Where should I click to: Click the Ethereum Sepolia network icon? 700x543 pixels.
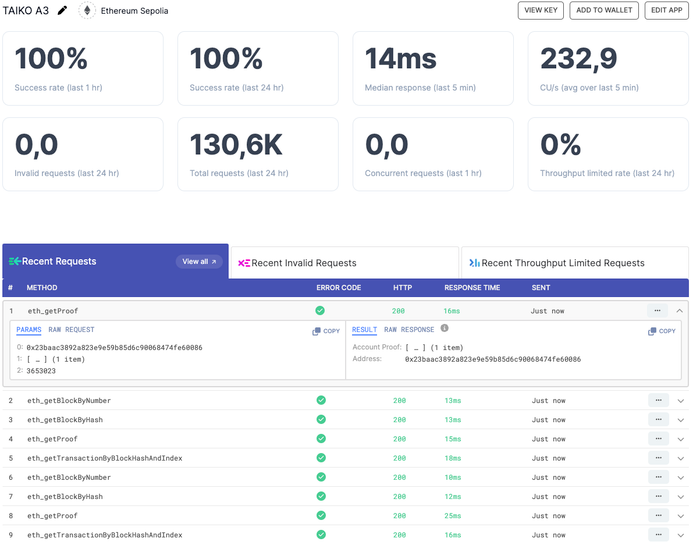pos(87,10)
